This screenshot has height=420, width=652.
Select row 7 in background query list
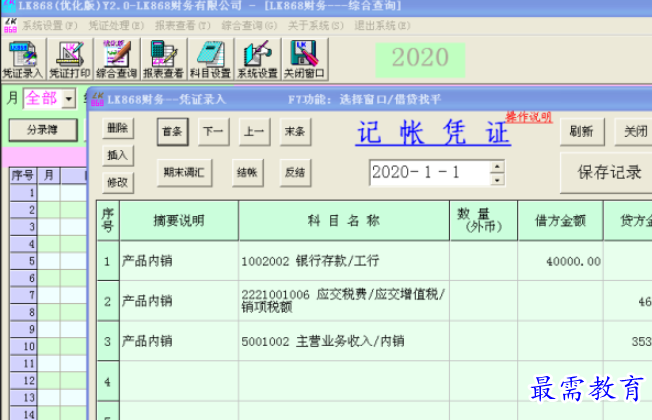tap(24, 295)
